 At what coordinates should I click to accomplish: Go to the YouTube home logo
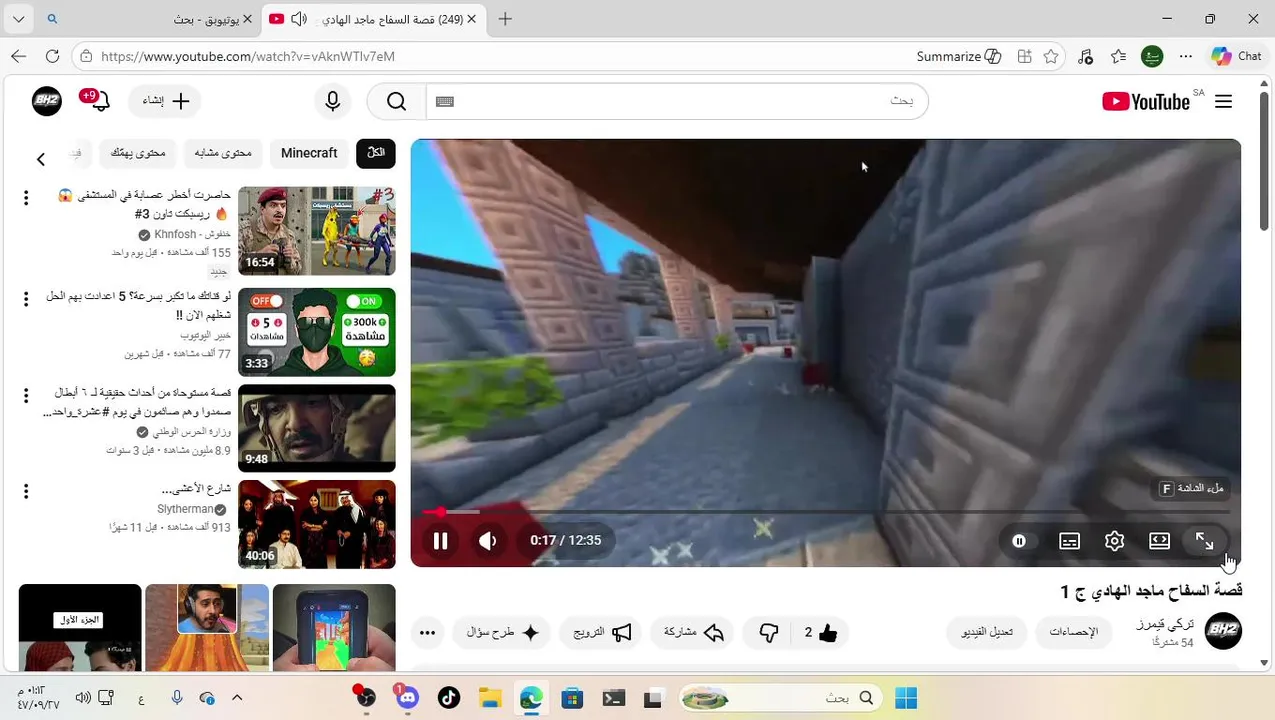point(1146,101)
